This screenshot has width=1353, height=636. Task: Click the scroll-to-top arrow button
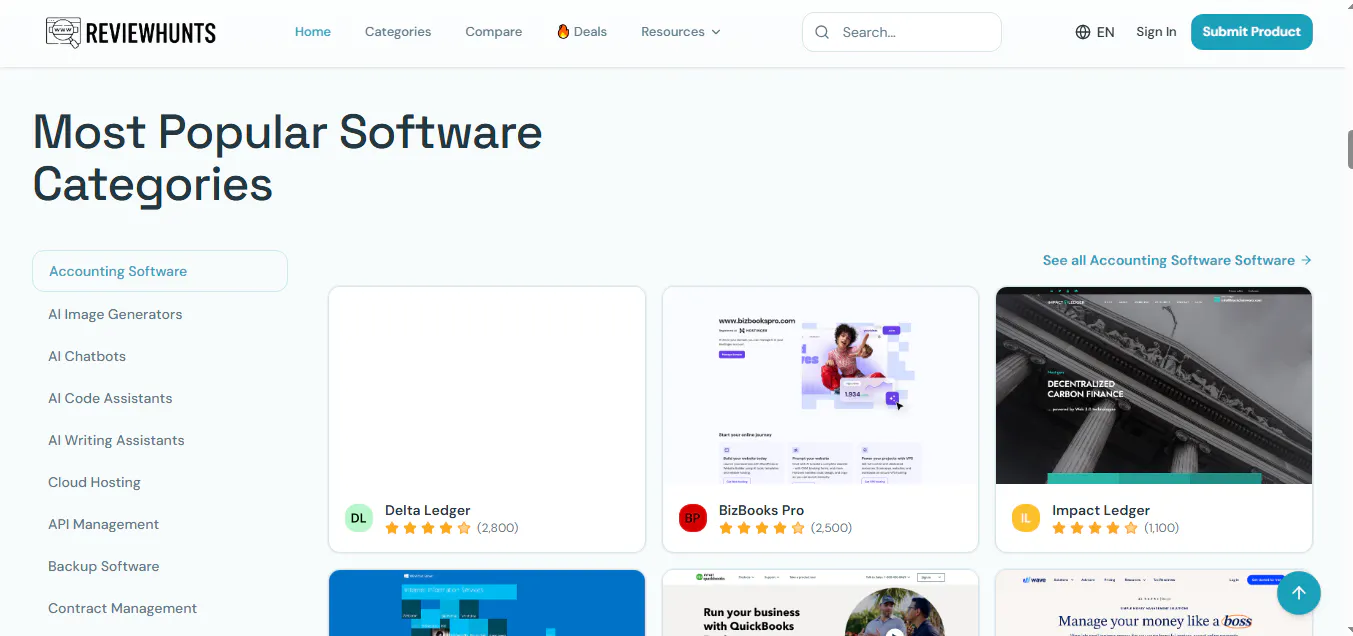pos(1298,593)
